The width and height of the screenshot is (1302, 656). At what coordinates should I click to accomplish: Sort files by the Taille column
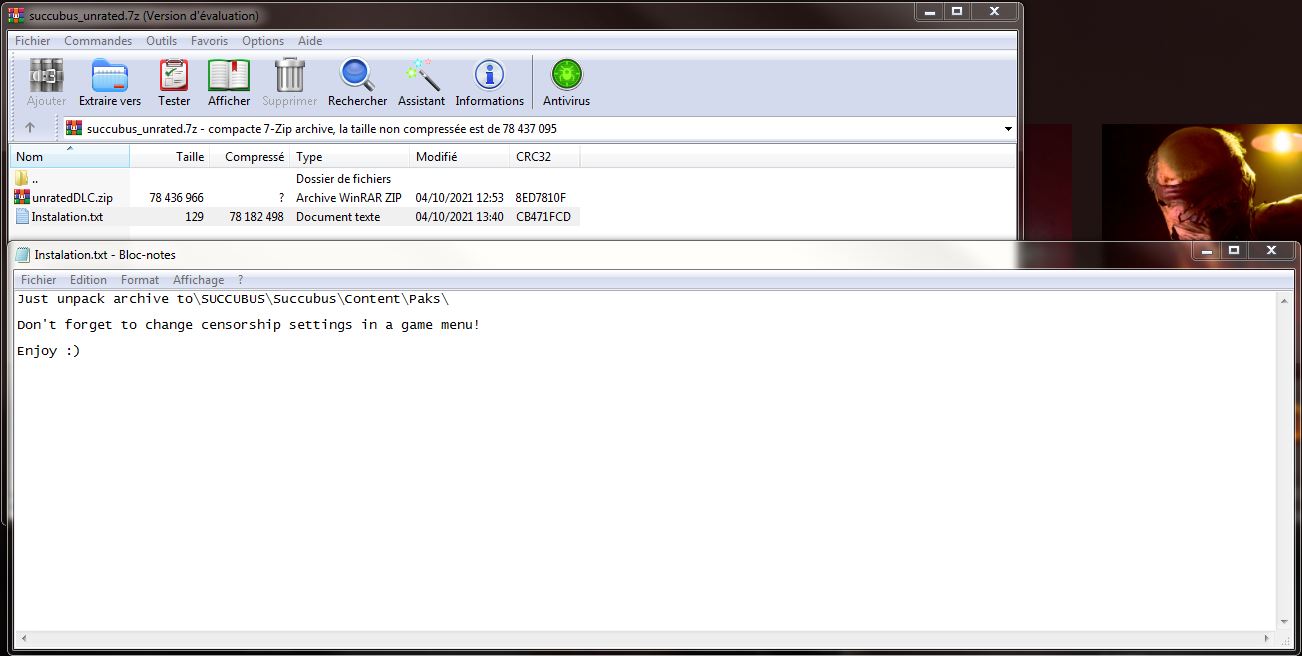(x=169, y=157)
